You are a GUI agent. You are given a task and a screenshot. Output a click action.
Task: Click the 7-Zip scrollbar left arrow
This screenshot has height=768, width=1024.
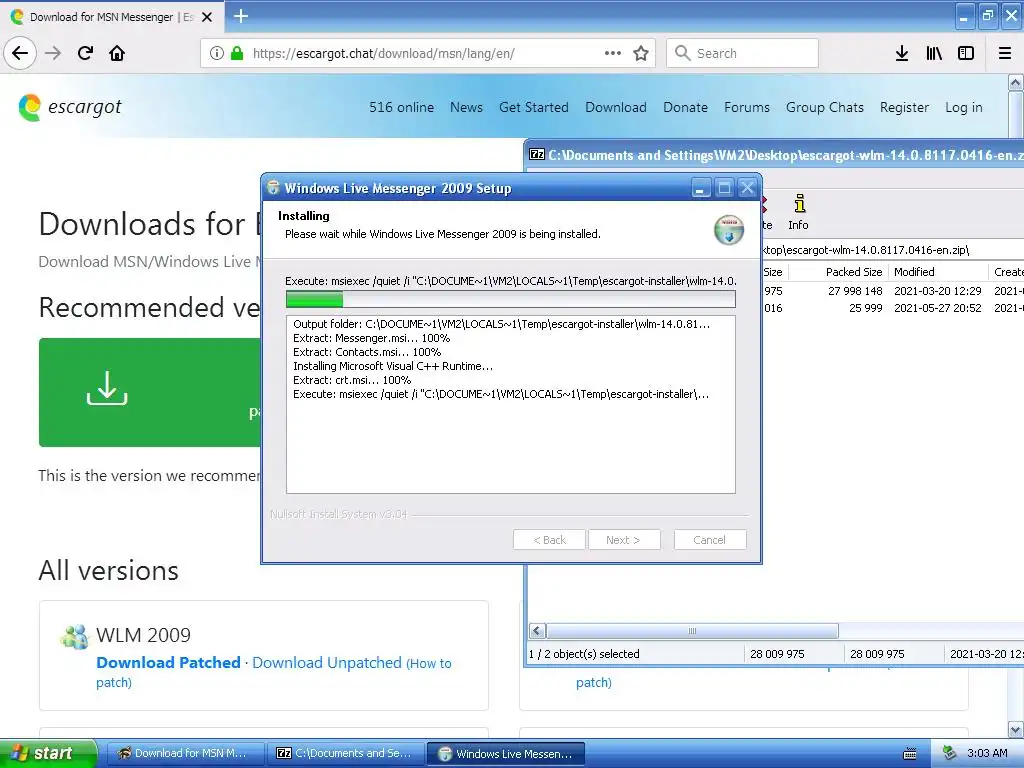[537, 631]
